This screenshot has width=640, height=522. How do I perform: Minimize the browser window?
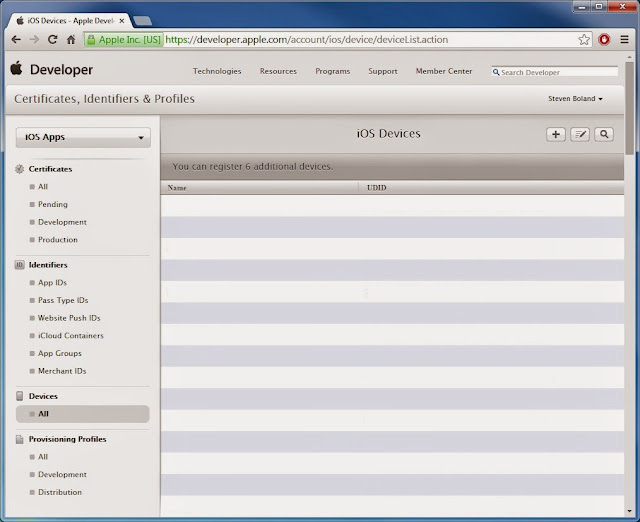582,7
